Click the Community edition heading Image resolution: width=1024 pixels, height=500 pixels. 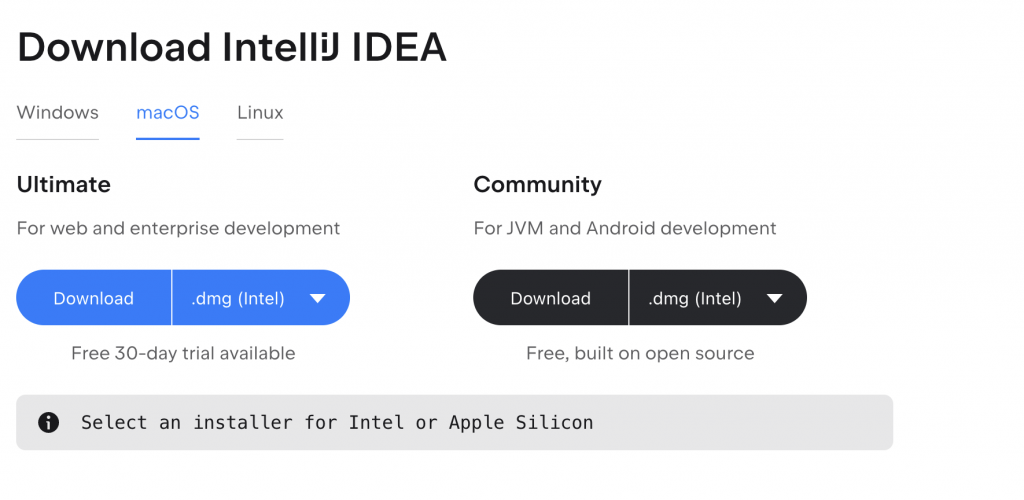[x=538, y=185]
